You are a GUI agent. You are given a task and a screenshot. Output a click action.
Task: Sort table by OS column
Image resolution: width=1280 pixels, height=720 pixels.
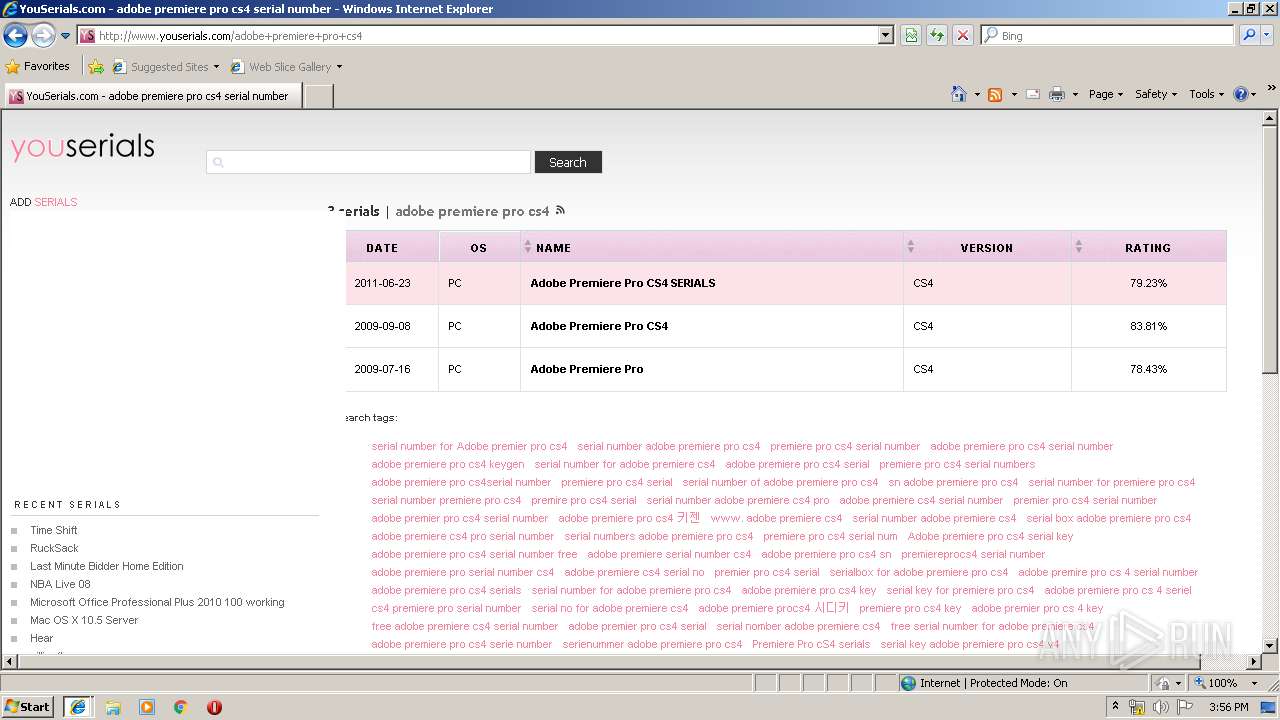pyautogui.click(x=479, y=248)
